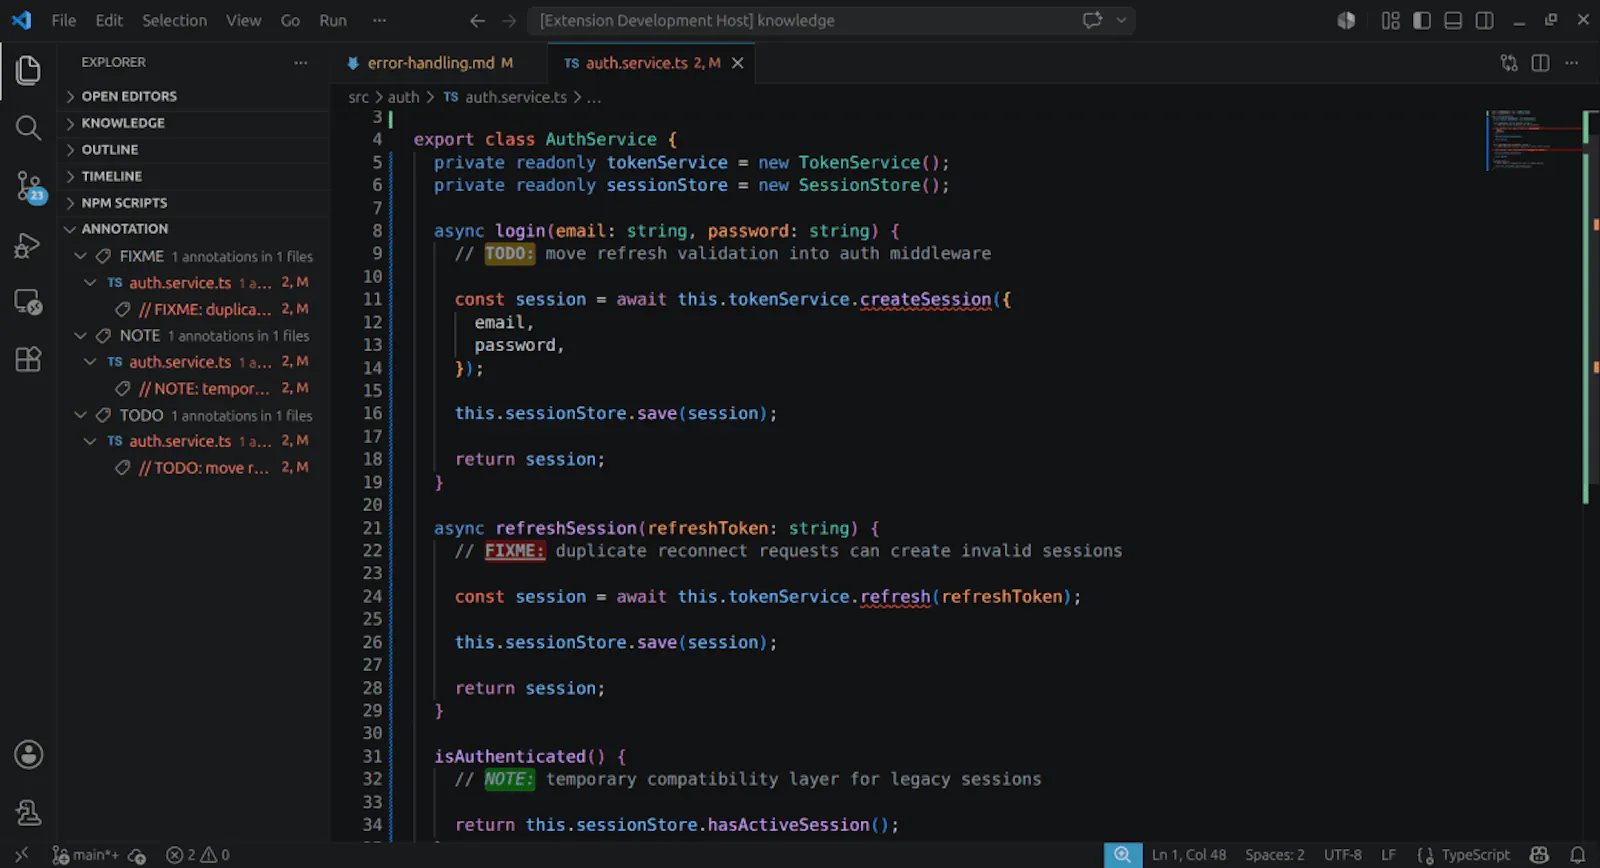Open Changes compare icon in editor toolbar

pyautogui.click(x=1509, y=63)
